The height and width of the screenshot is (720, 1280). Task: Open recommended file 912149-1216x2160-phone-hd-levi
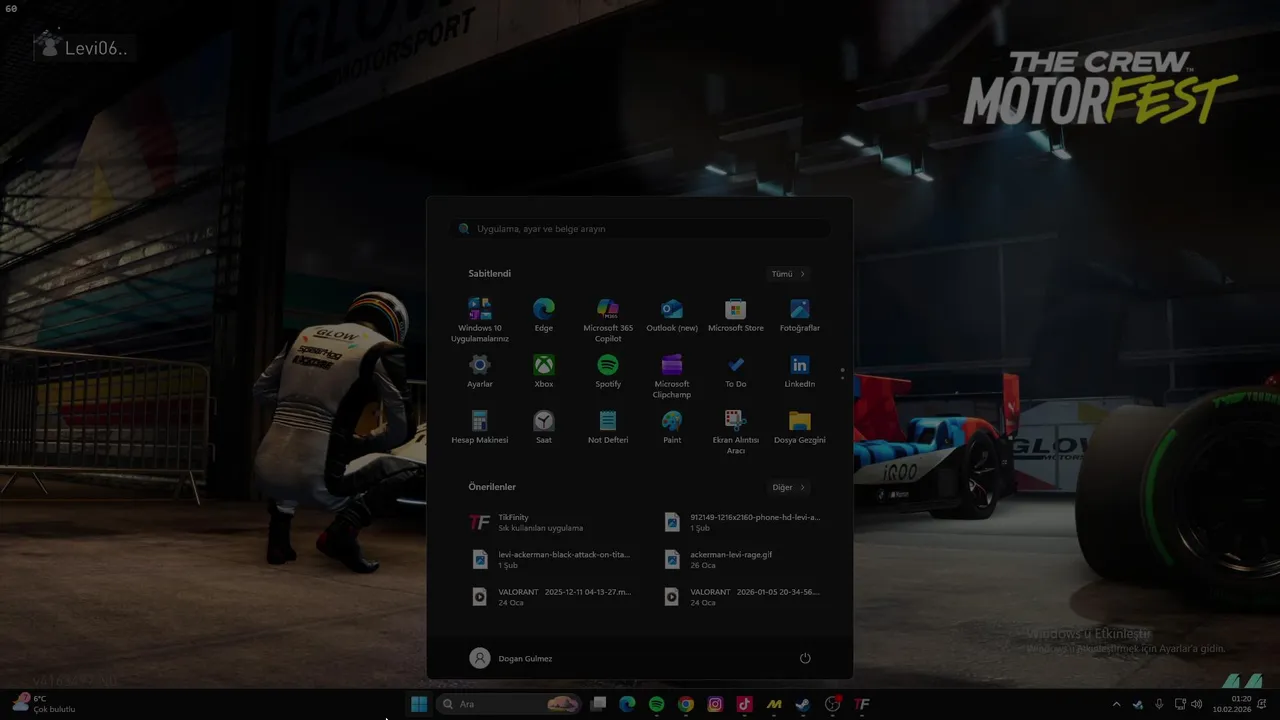744,522
